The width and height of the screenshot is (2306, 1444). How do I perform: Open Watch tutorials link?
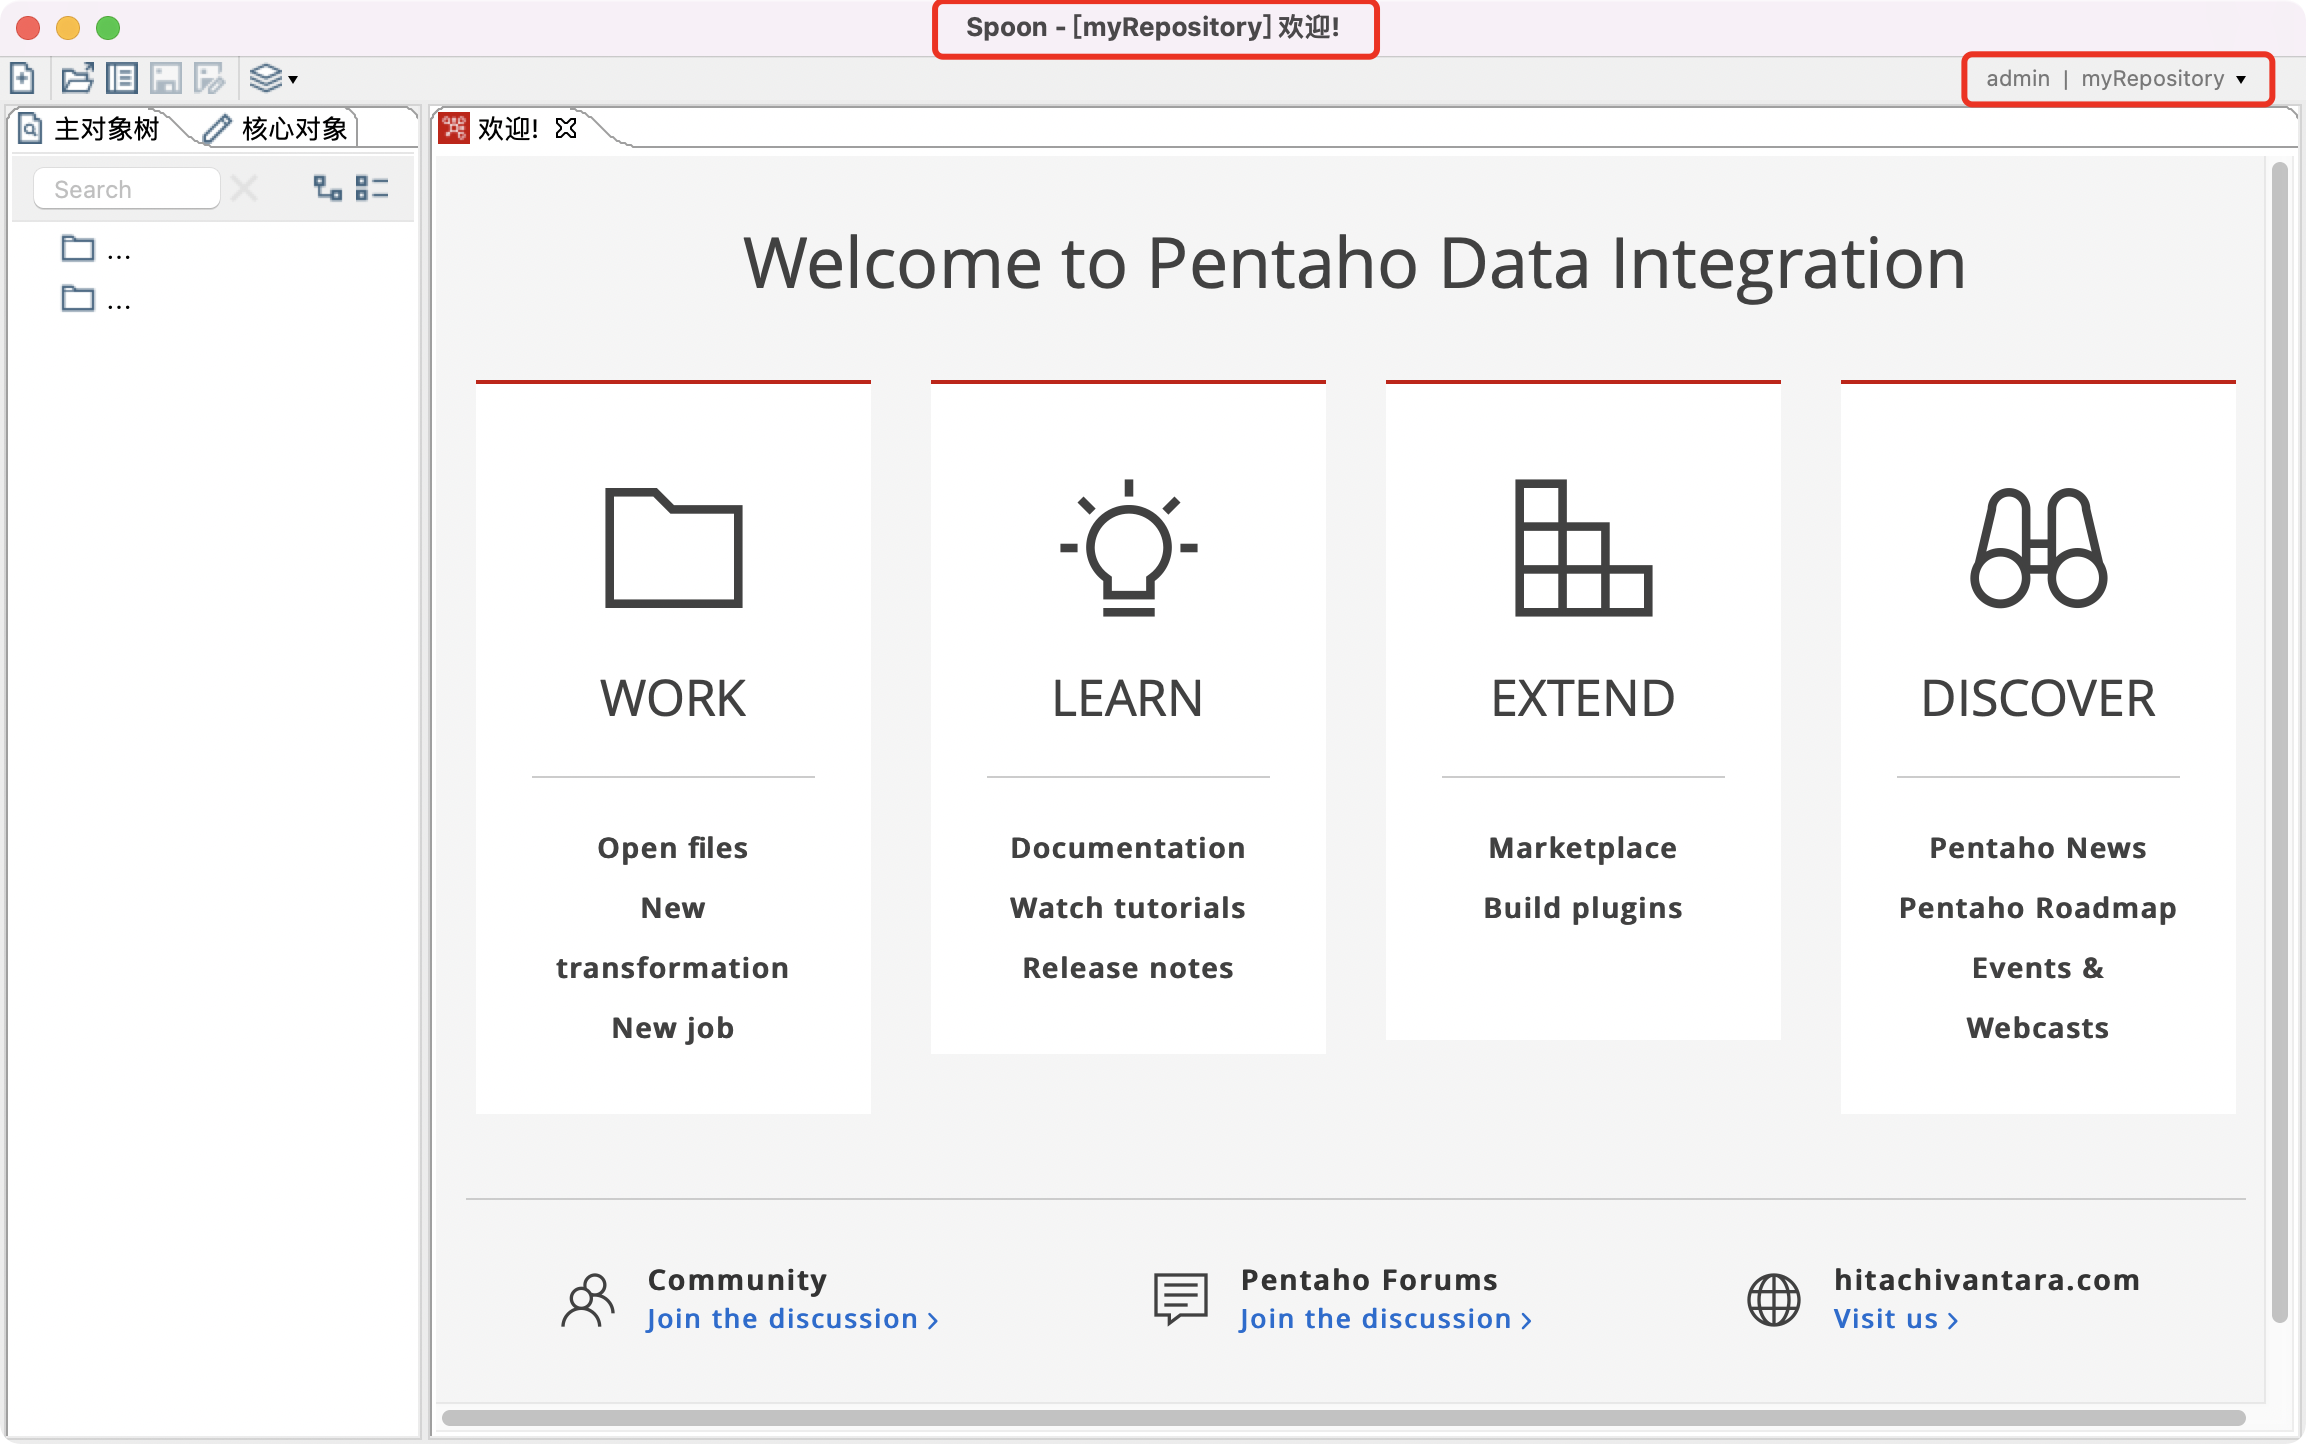coord(1128,908)
